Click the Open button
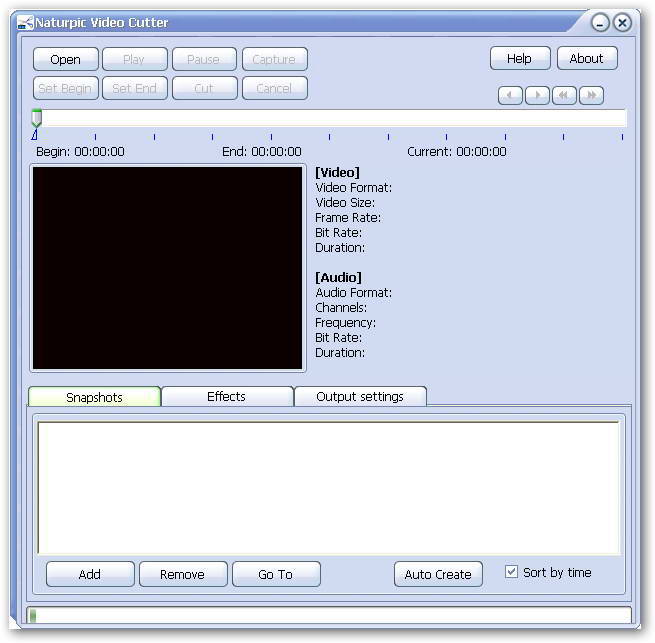Viewport: 655px width, 643px height. [x=66, y=59]
